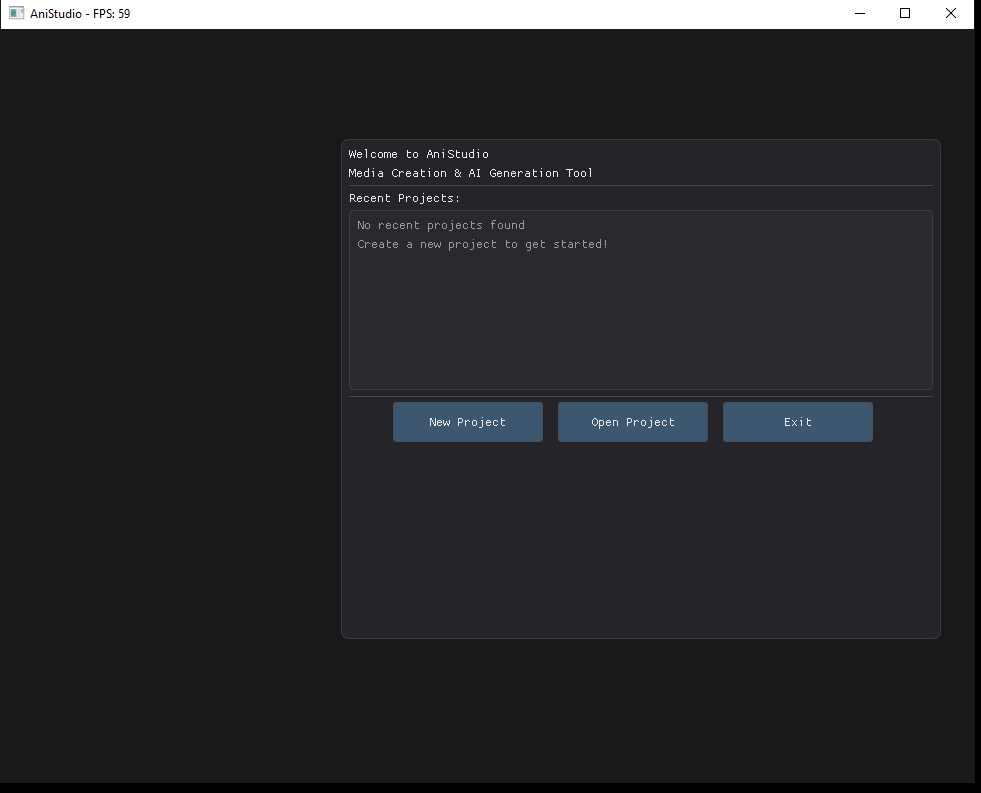Click 'Welcome to AniStudio' heading
Image resolution: width=981 pixels, height=793 pixels.
pos(419,154)
